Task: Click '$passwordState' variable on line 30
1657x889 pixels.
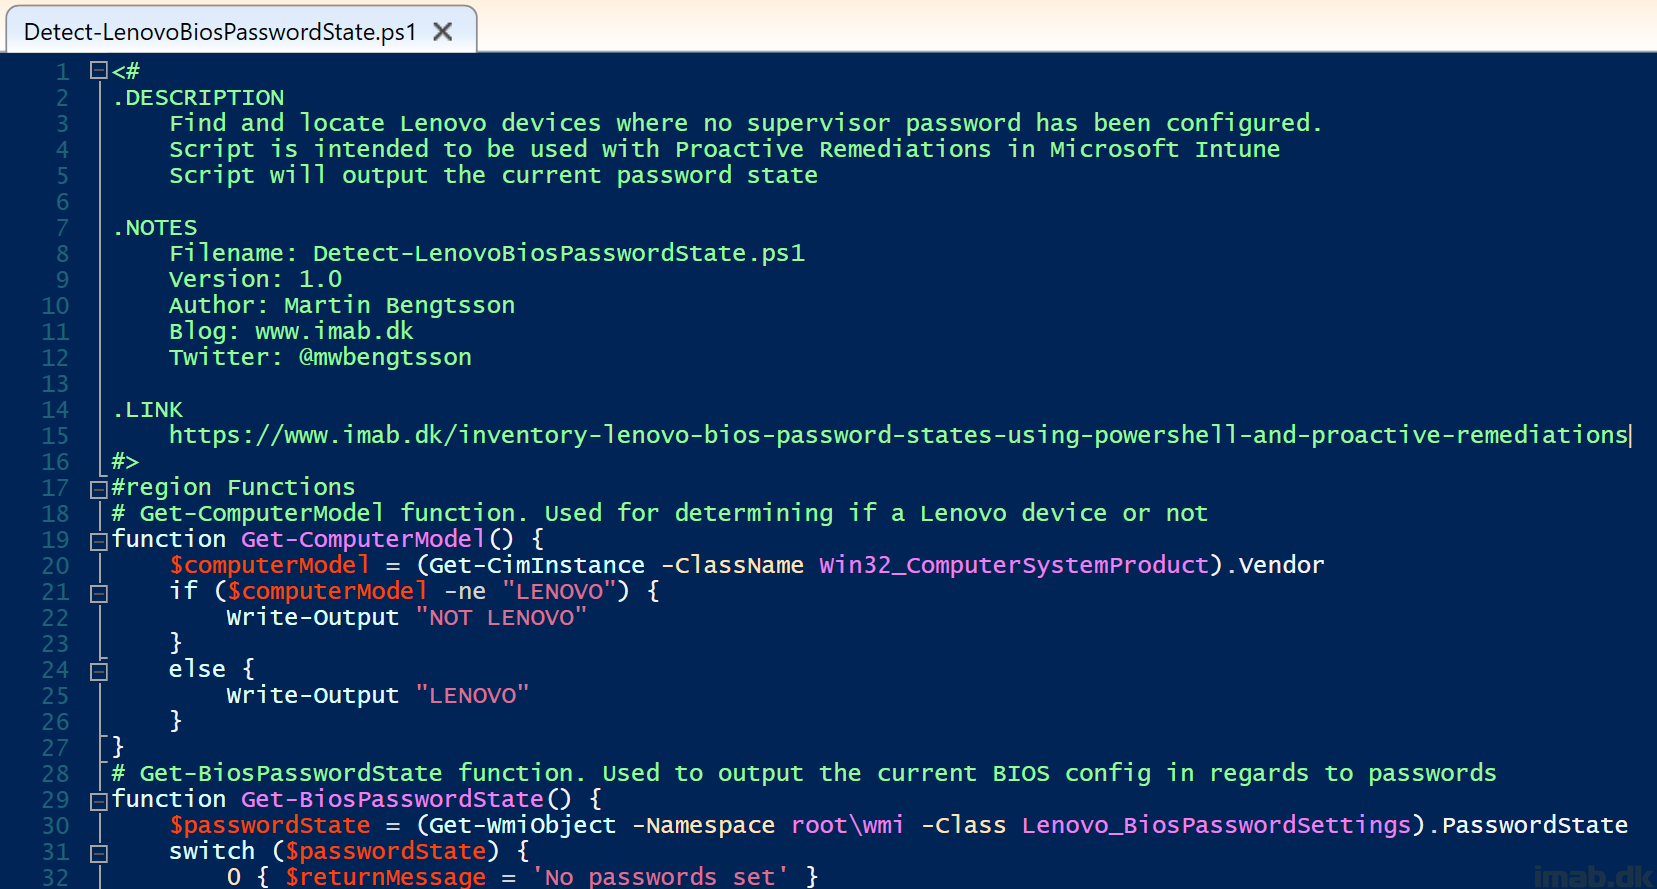Action: click(x=269, y=825)
